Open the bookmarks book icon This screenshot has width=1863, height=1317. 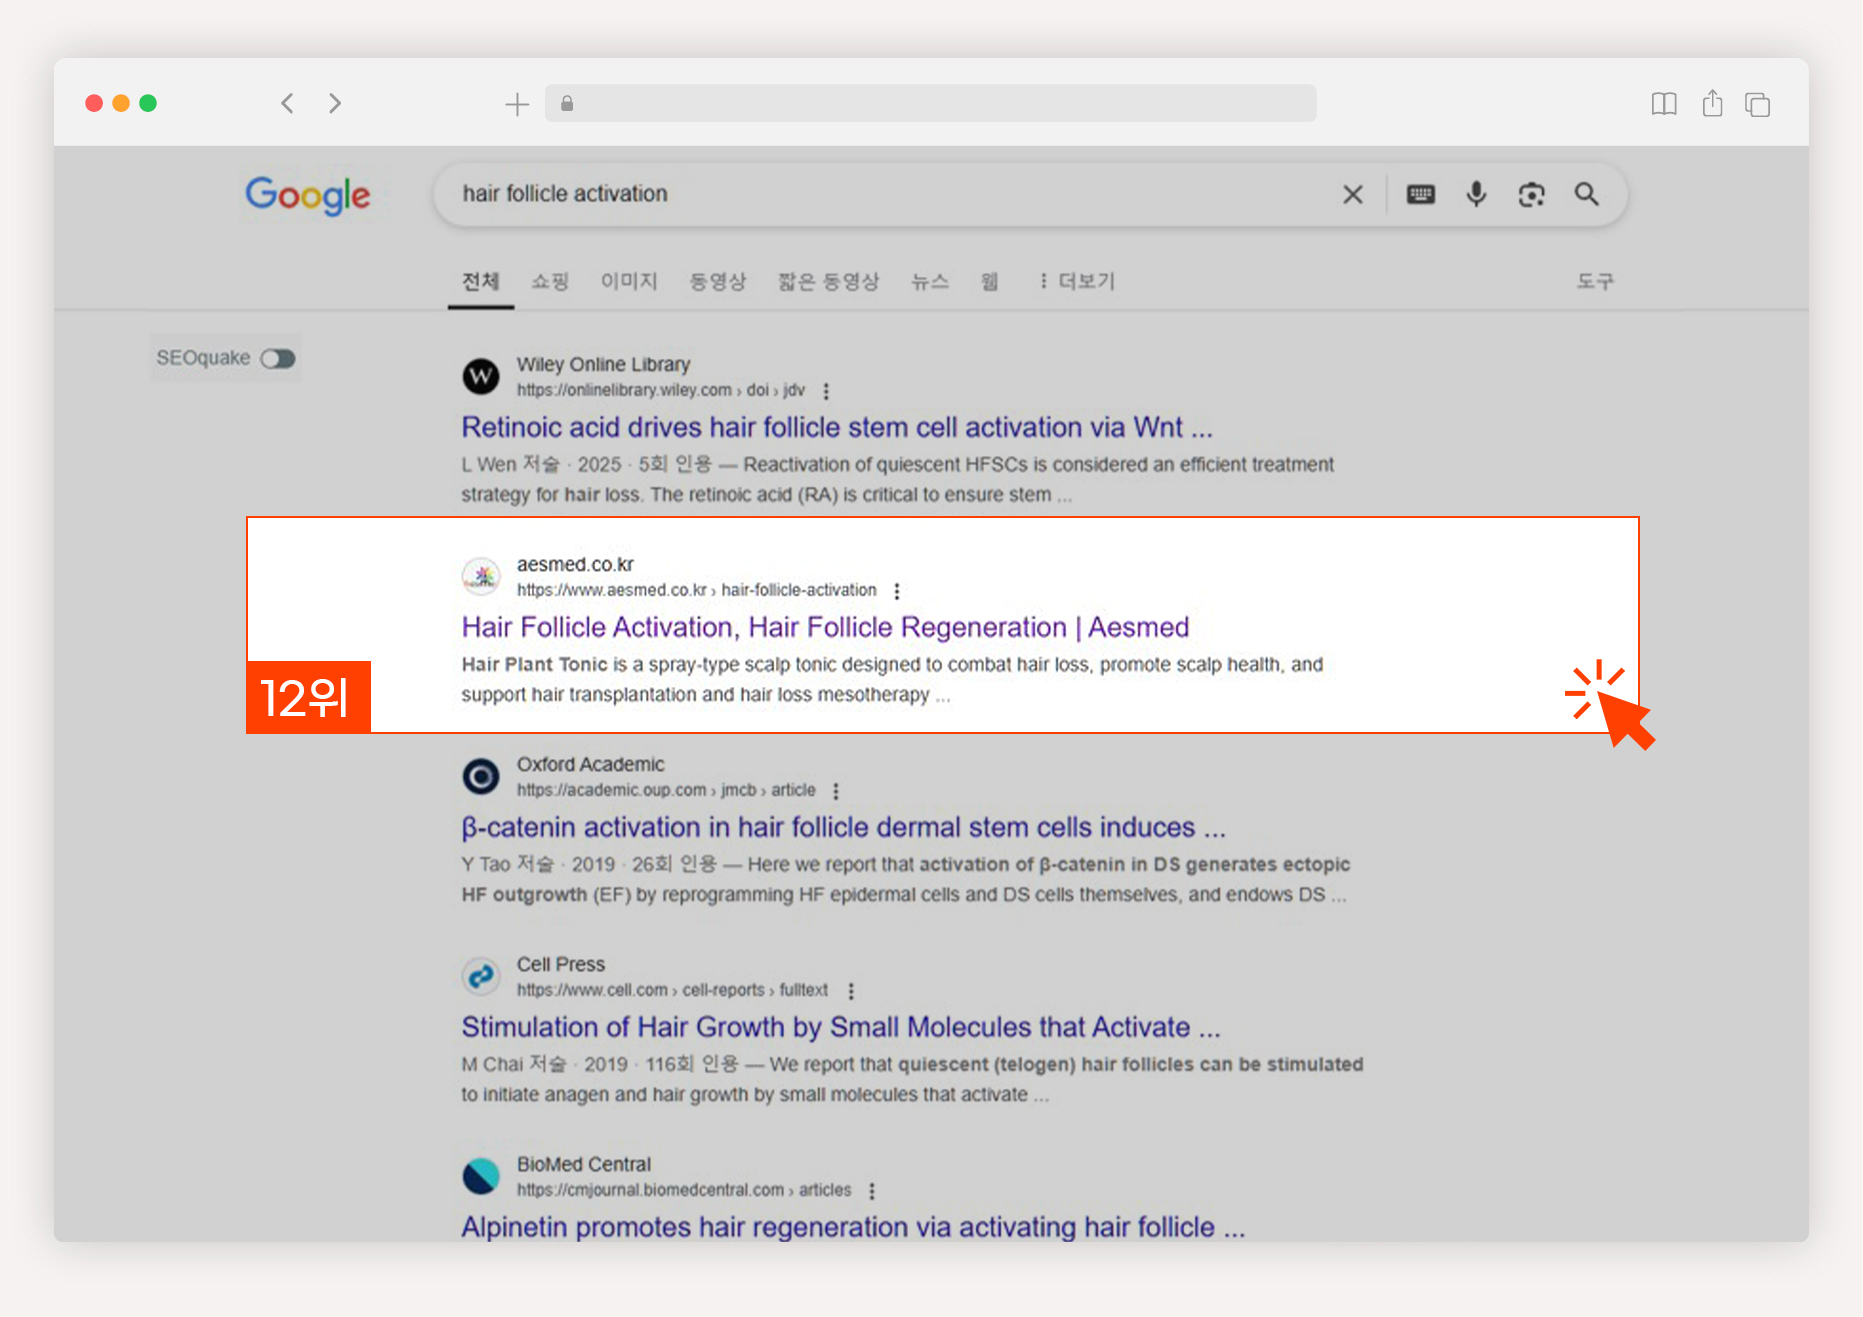coord(1664,104)
